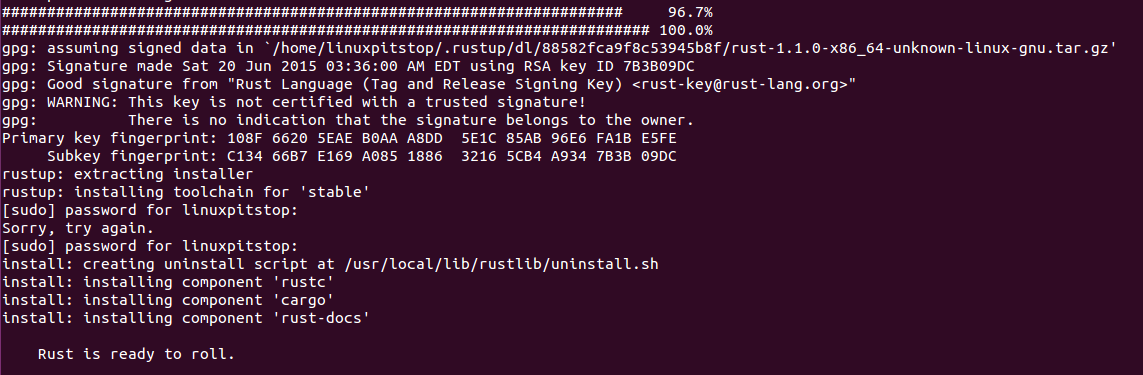Click the 'Sorry, try again.' message
Viewport: 1143px width, 375px height.
click(x=78, y=228)
